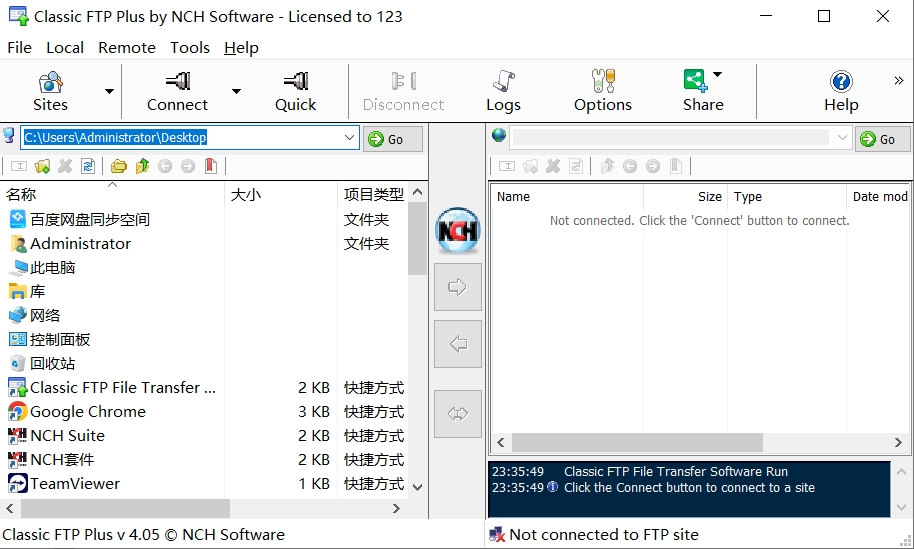Select 此电脑 in local list
Viewport: 914px width, 549px height.
coord(52,268)
